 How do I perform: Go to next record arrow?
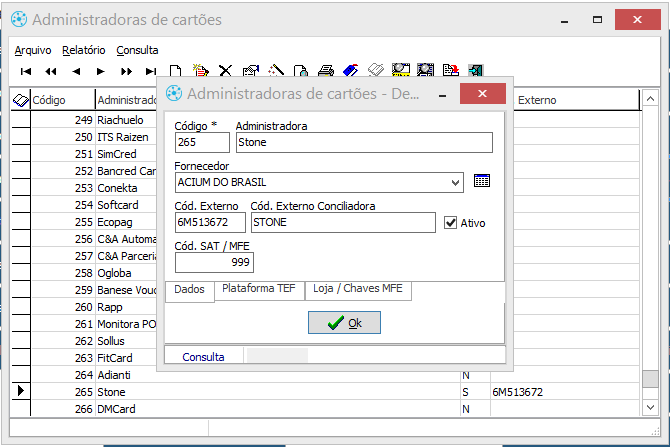click(x=100, y=71)
